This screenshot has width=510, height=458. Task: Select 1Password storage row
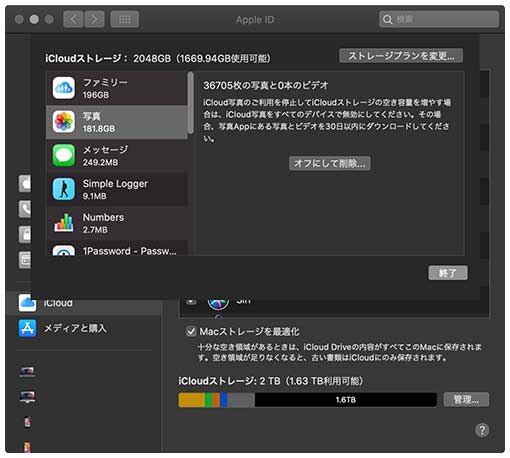click(x=117, y=248)
